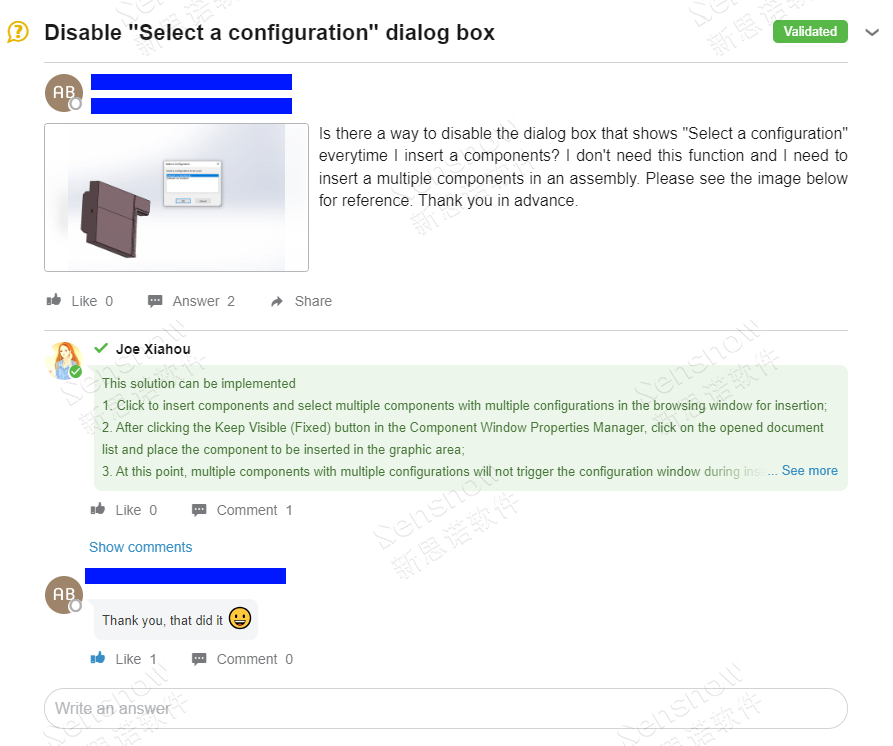Viewport: 893px width, 746px height.
Task: Click the grinning emoji in the reply
Action: [x=239, y=619]
